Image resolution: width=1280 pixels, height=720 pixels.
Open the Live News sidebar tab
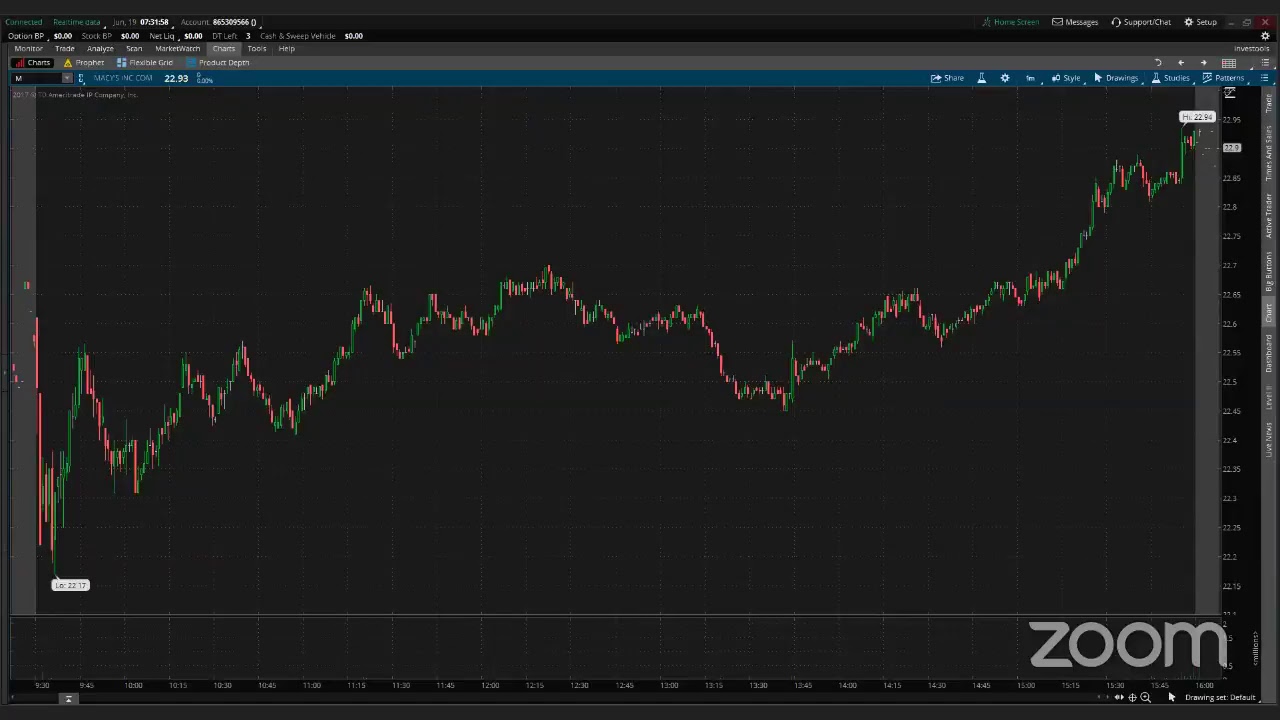coord(1269,440)
